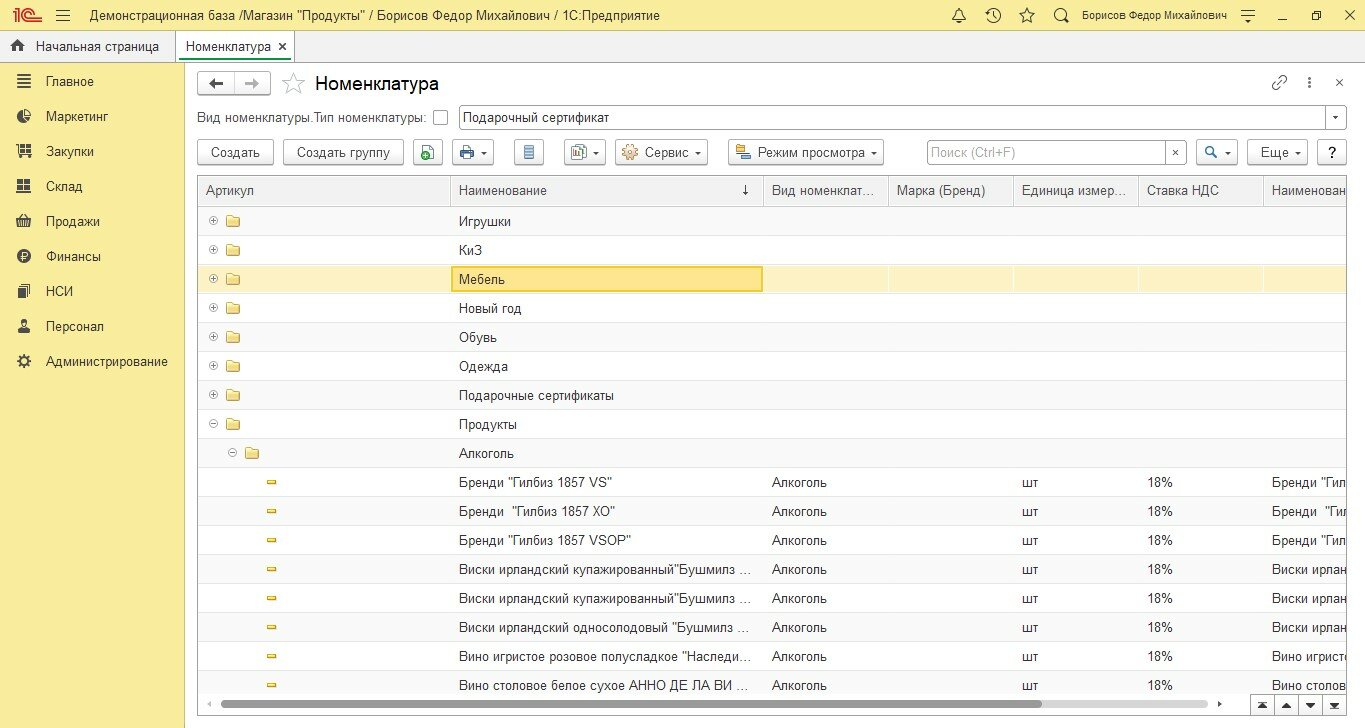This screenshot has width=1365, height=728.
Task: Open favorites star in title bar
Action: point(1027,16)
